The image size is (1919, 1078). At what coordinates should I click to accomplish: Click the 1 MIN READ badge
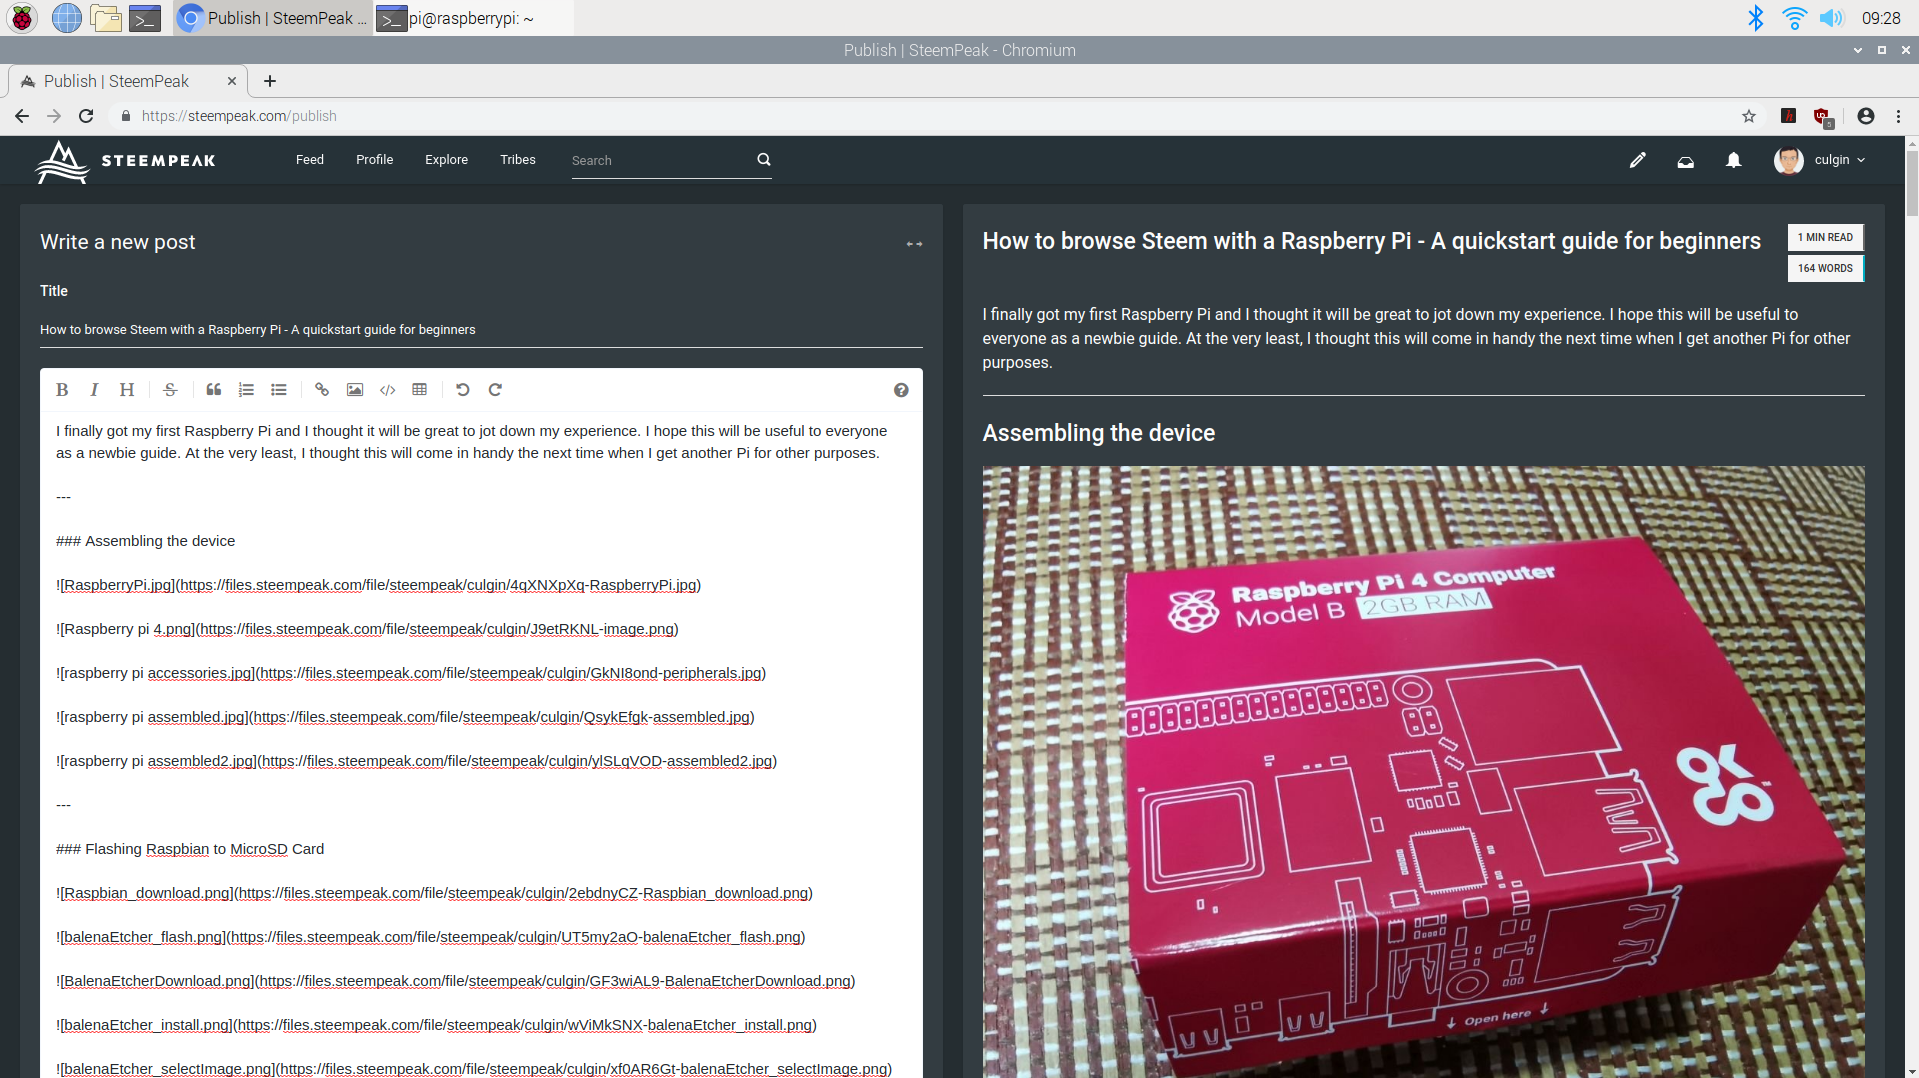pos(1825,237)
